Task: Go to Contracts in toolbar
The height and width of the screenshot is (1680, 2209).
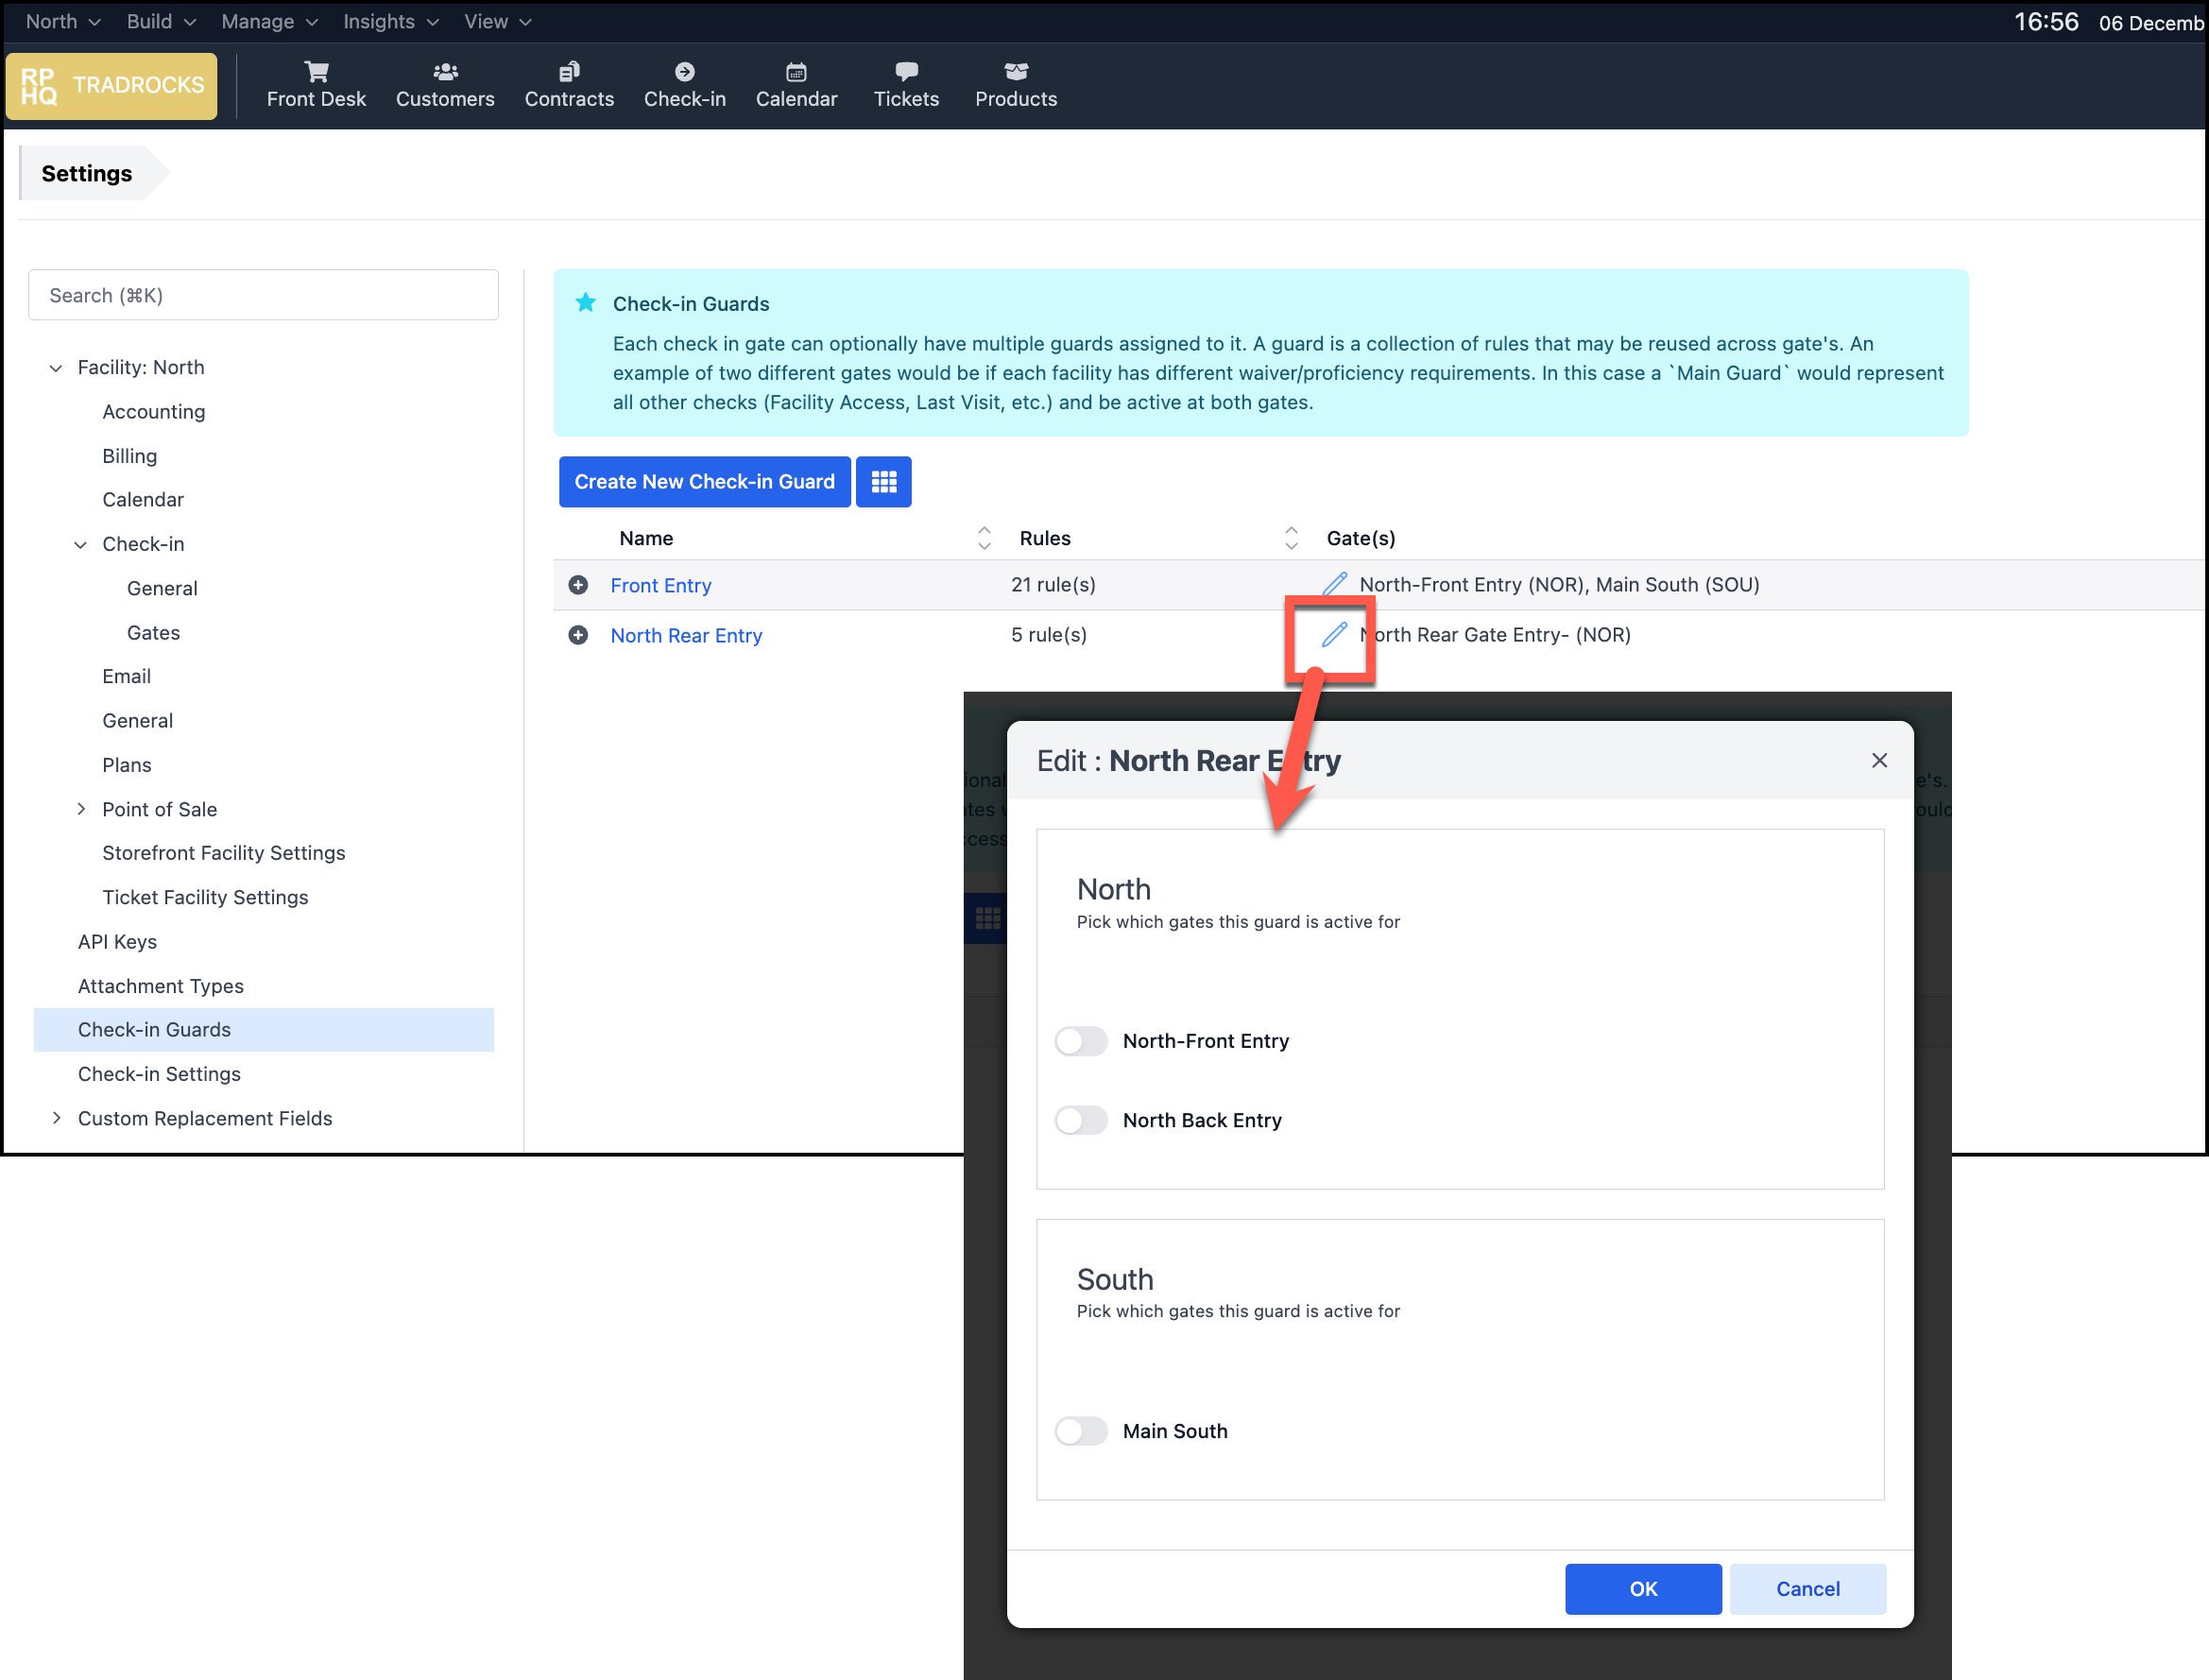Action: click(569, 85)
